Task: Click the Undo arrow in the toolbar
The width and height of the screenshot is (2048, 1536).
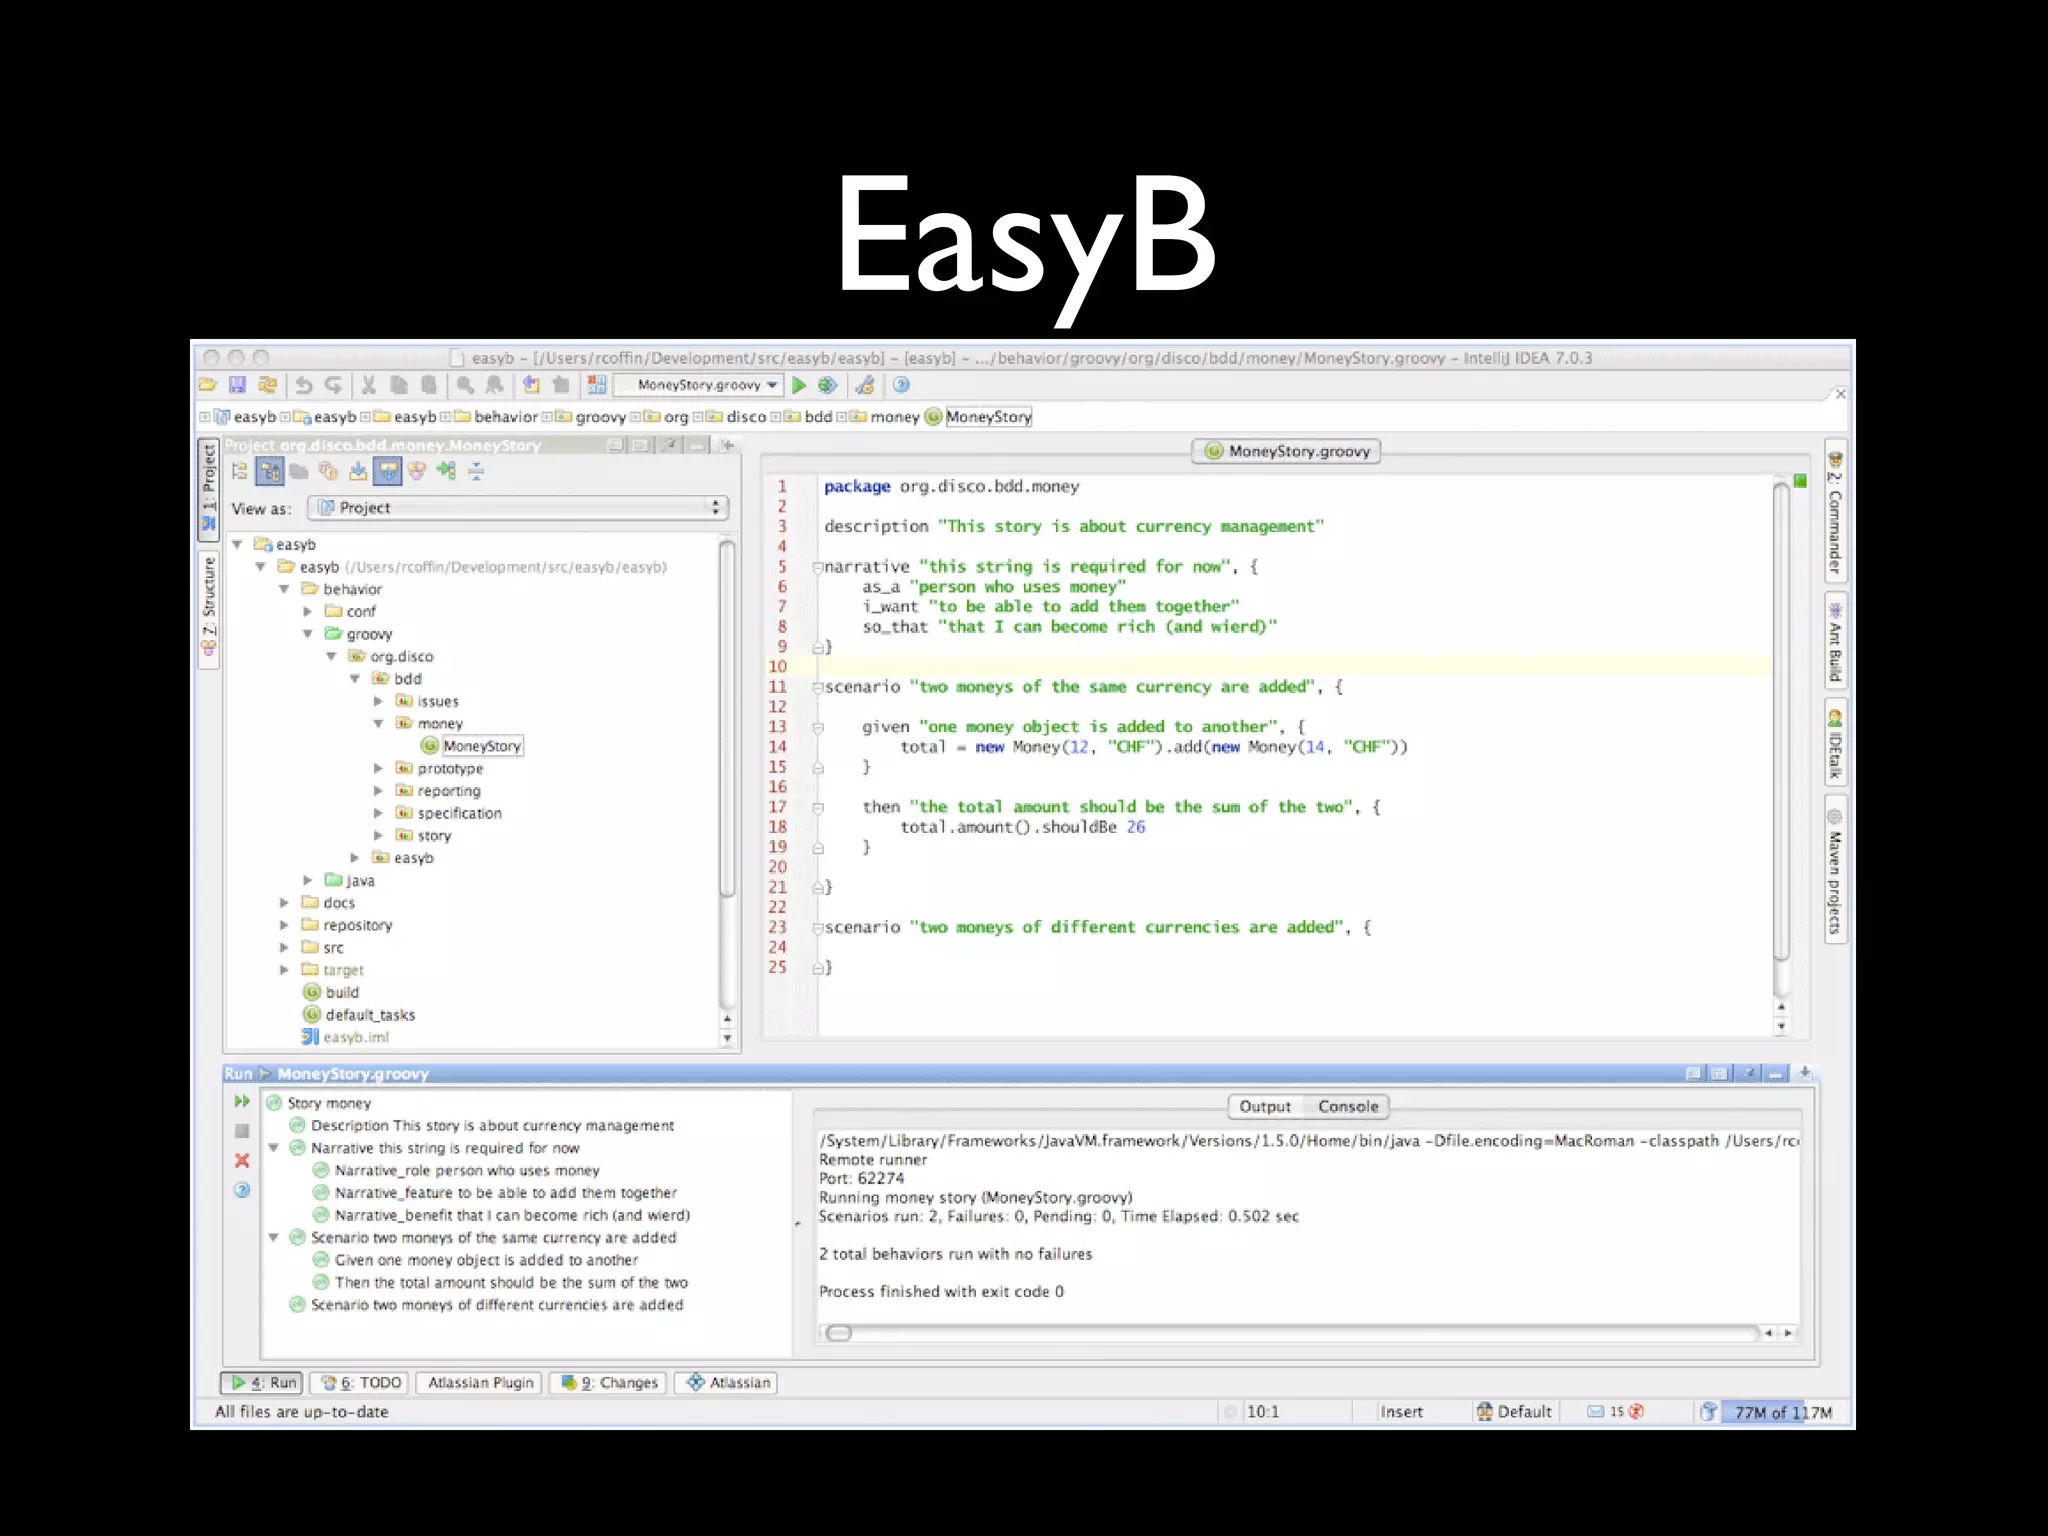Action: (x=304, y=385)
